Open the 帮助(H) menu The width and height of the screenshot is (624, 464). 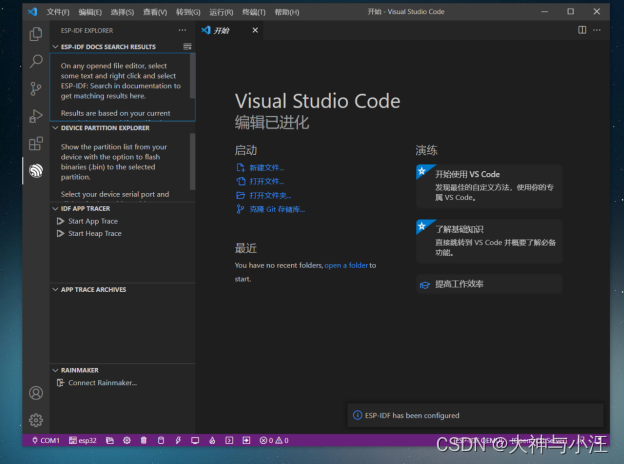[287, 12]
